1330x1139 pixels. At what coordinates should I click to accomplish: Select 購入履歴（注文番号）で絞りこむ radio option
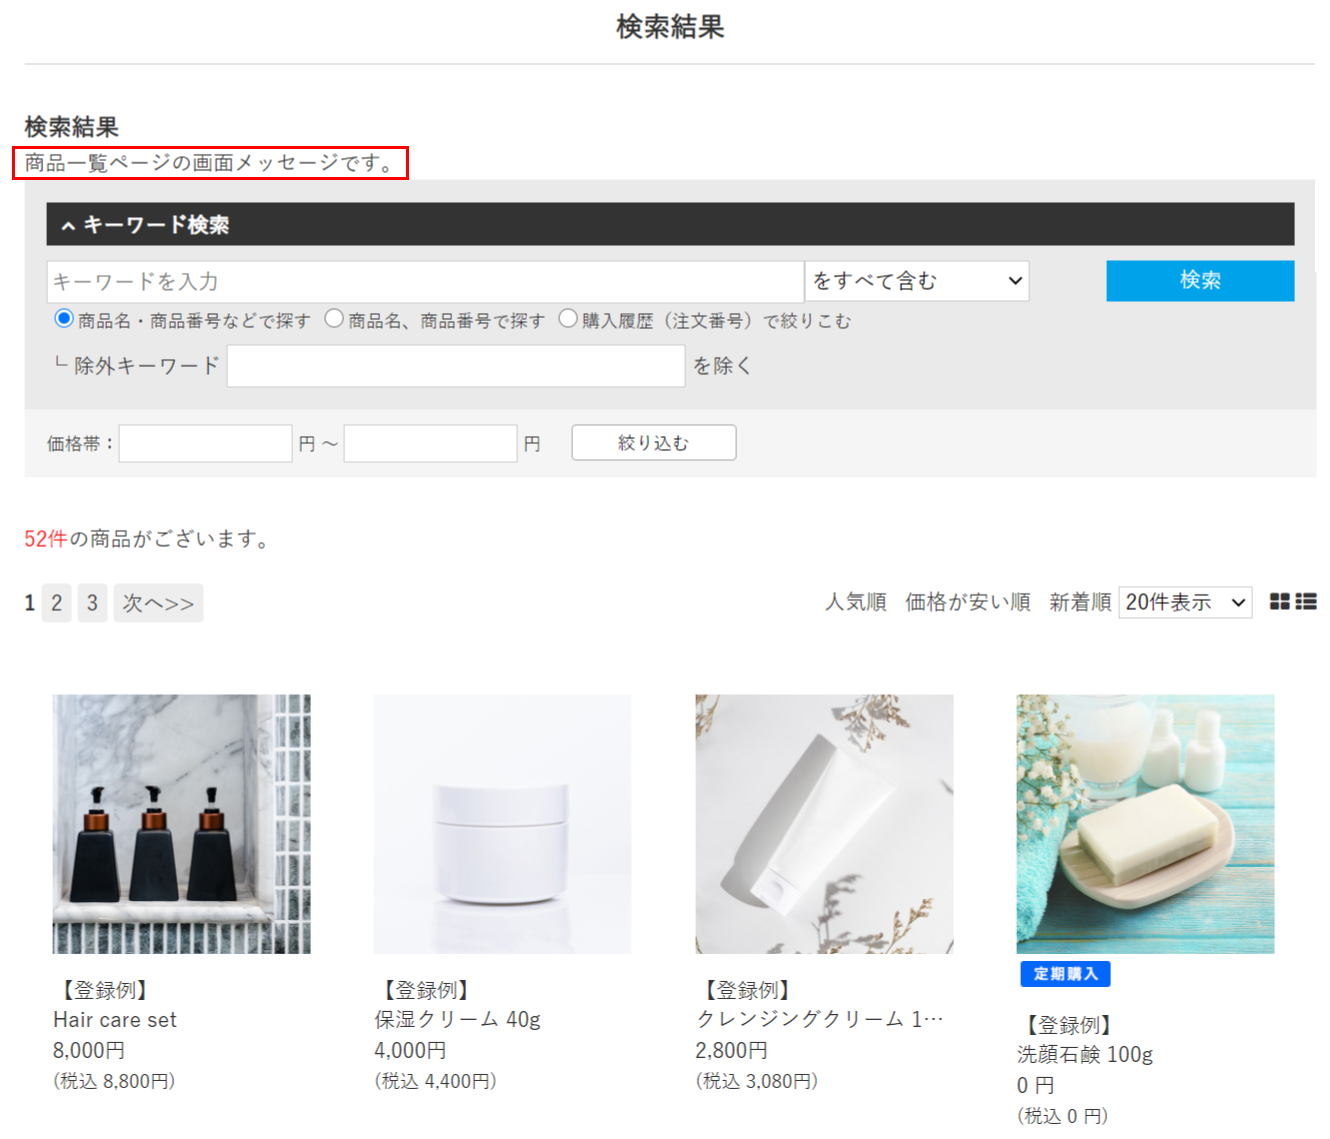(x=568, y=319)
